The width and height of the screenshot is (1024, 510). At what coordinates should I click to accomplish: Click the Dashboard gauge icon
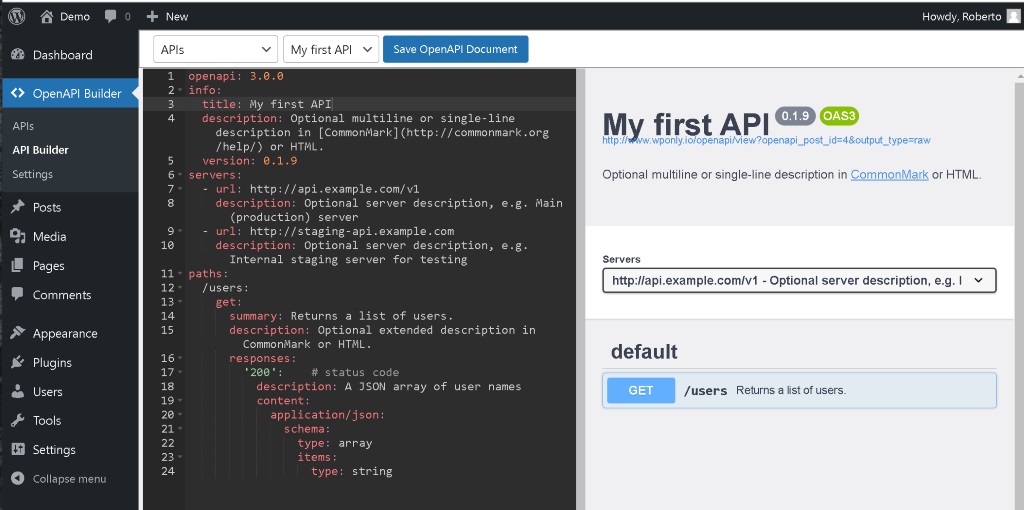(18, 55)
